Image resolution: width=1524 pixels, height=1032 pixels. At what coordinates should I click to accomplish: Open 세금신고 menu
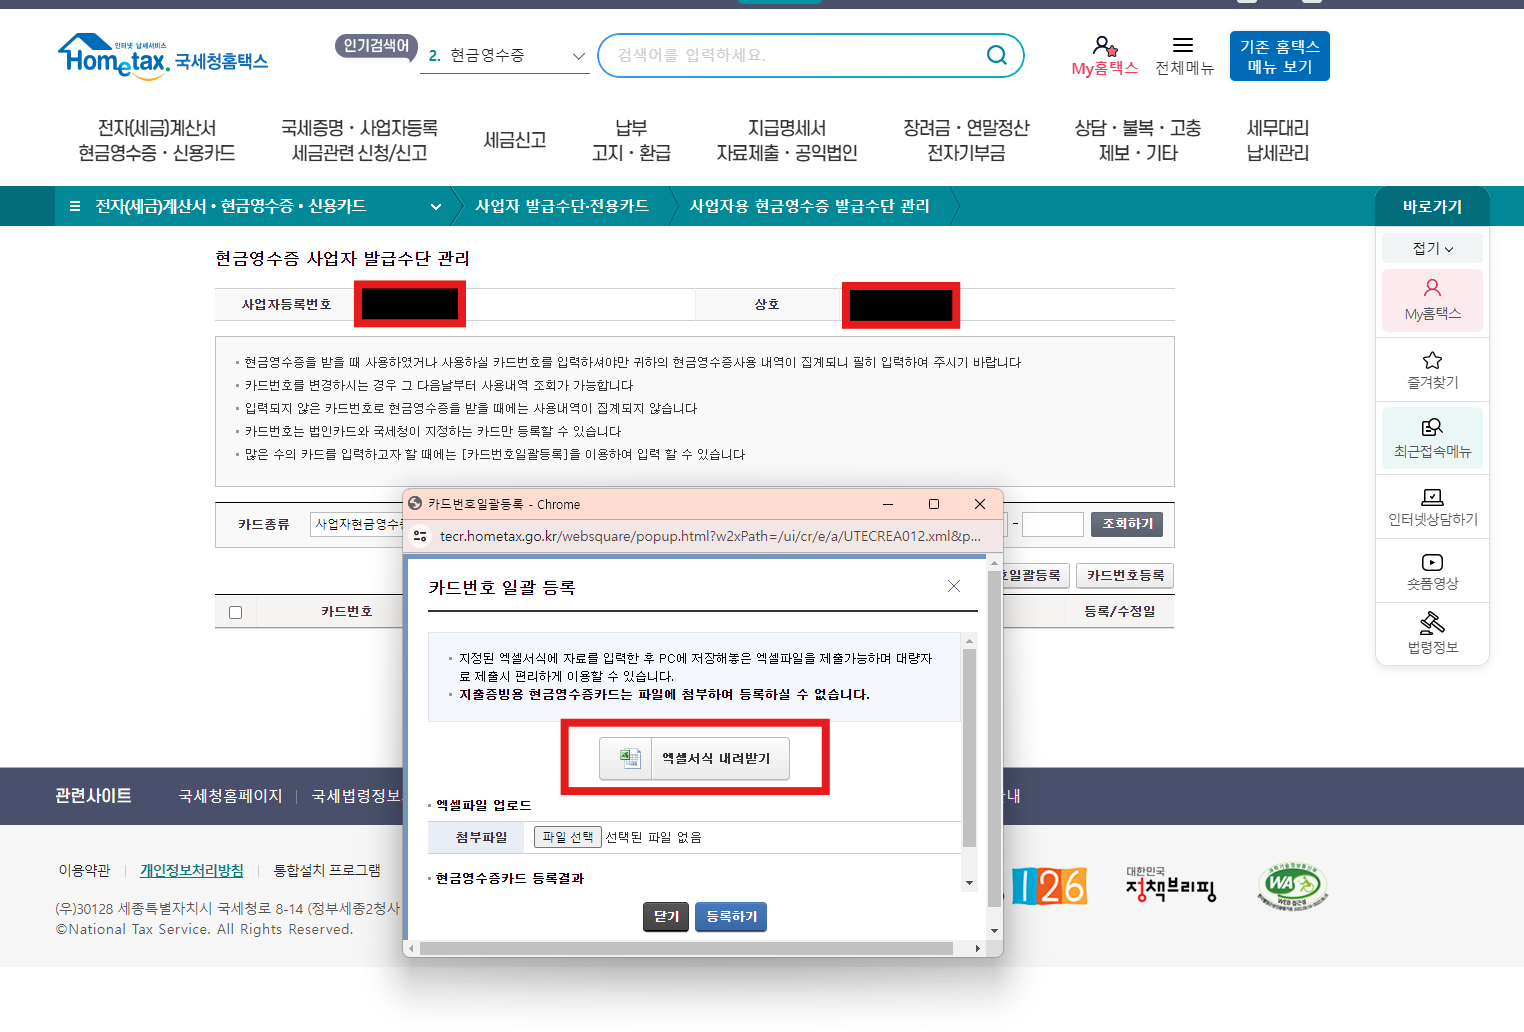(x=515, y=140)
